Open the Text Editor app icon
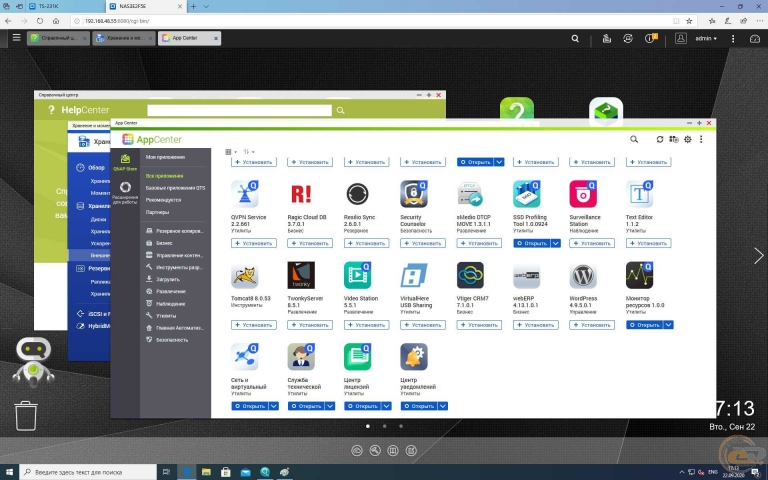 point(639,194)
